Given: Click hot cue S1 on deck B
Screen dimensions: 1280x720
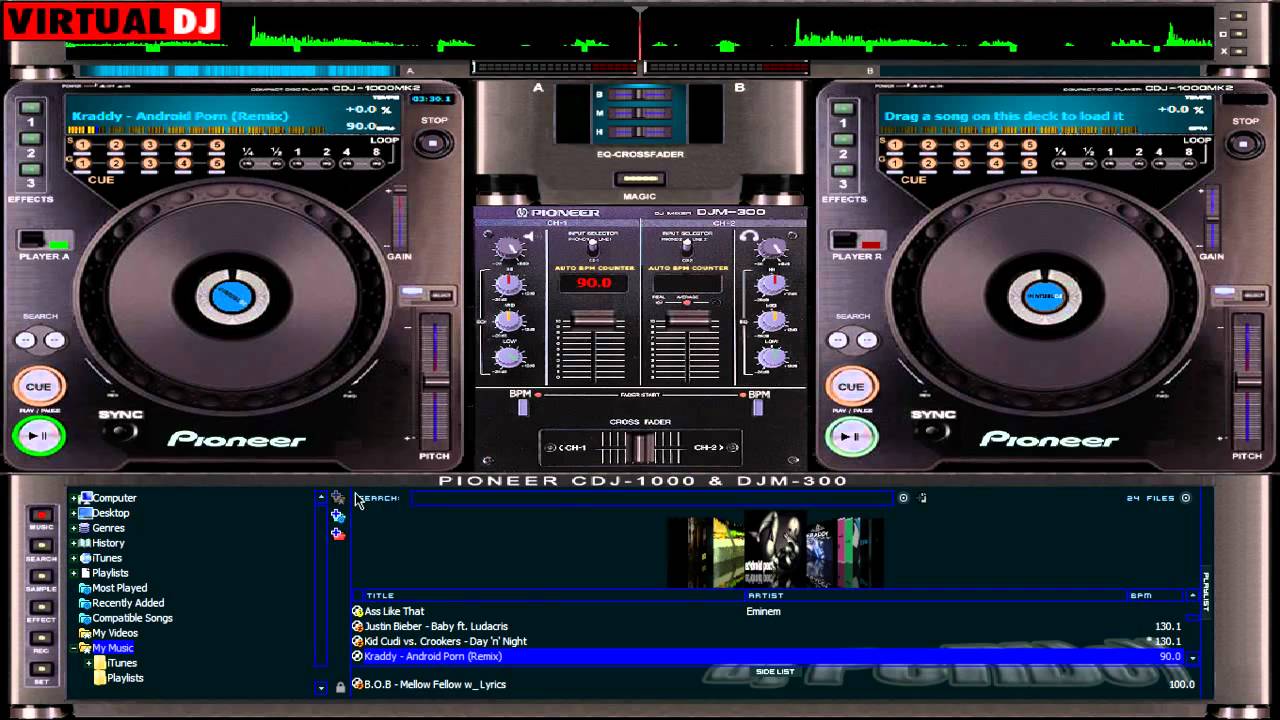Looking at the screenshot, I should coord(895,146).
